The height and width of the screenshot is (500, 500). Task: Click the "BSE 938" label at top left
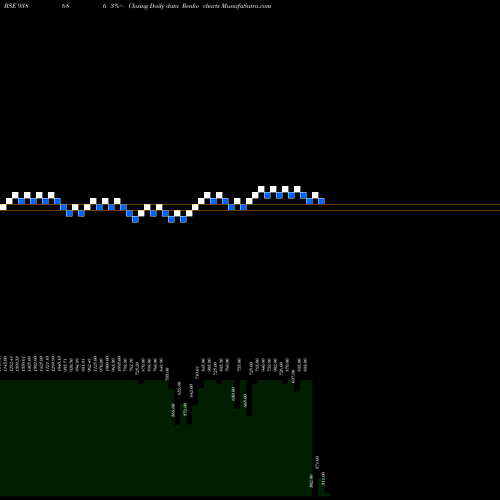pos(16,6)
